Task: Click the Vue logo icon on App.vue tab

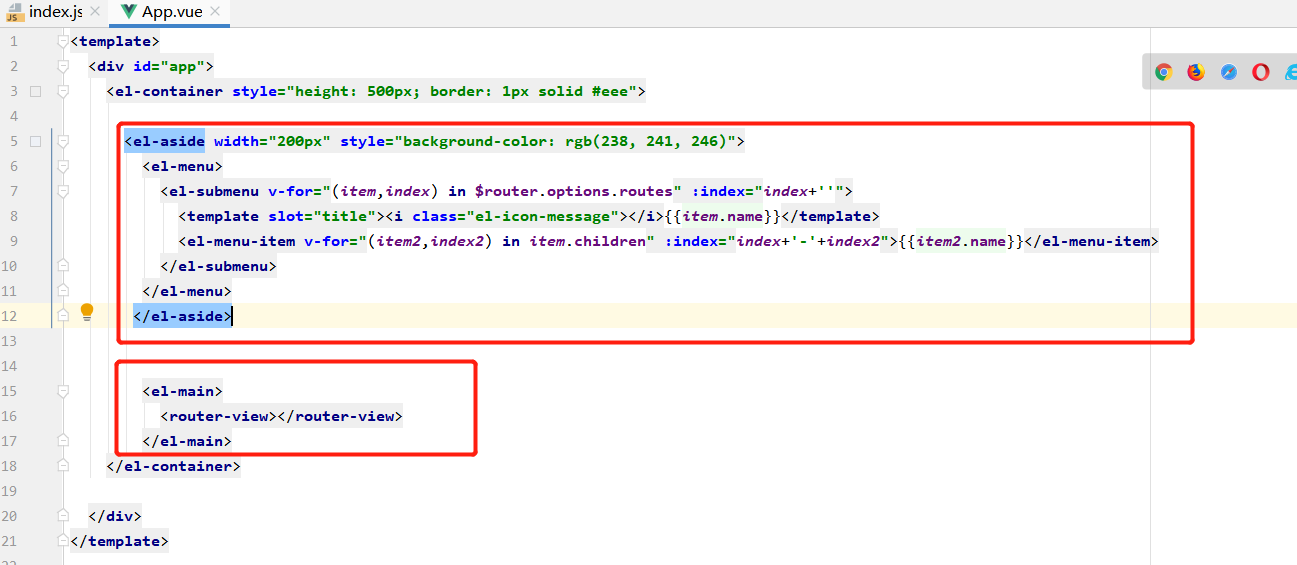Action: coord(129,13)
